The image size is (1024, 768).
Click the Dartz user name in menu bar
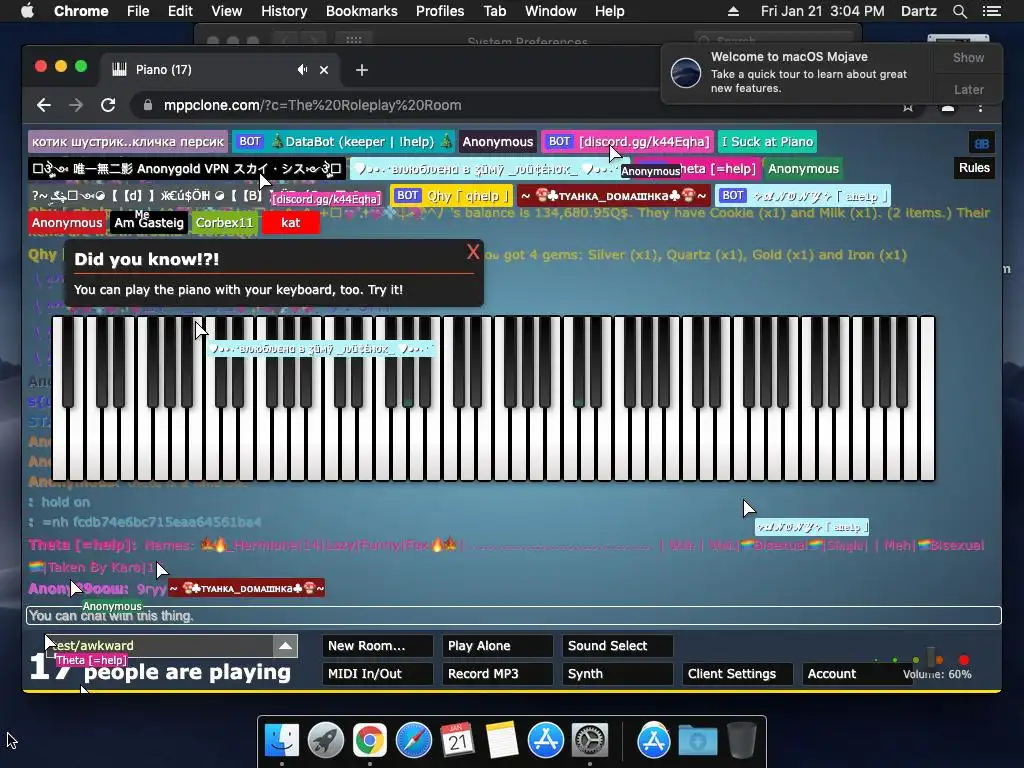918,11
